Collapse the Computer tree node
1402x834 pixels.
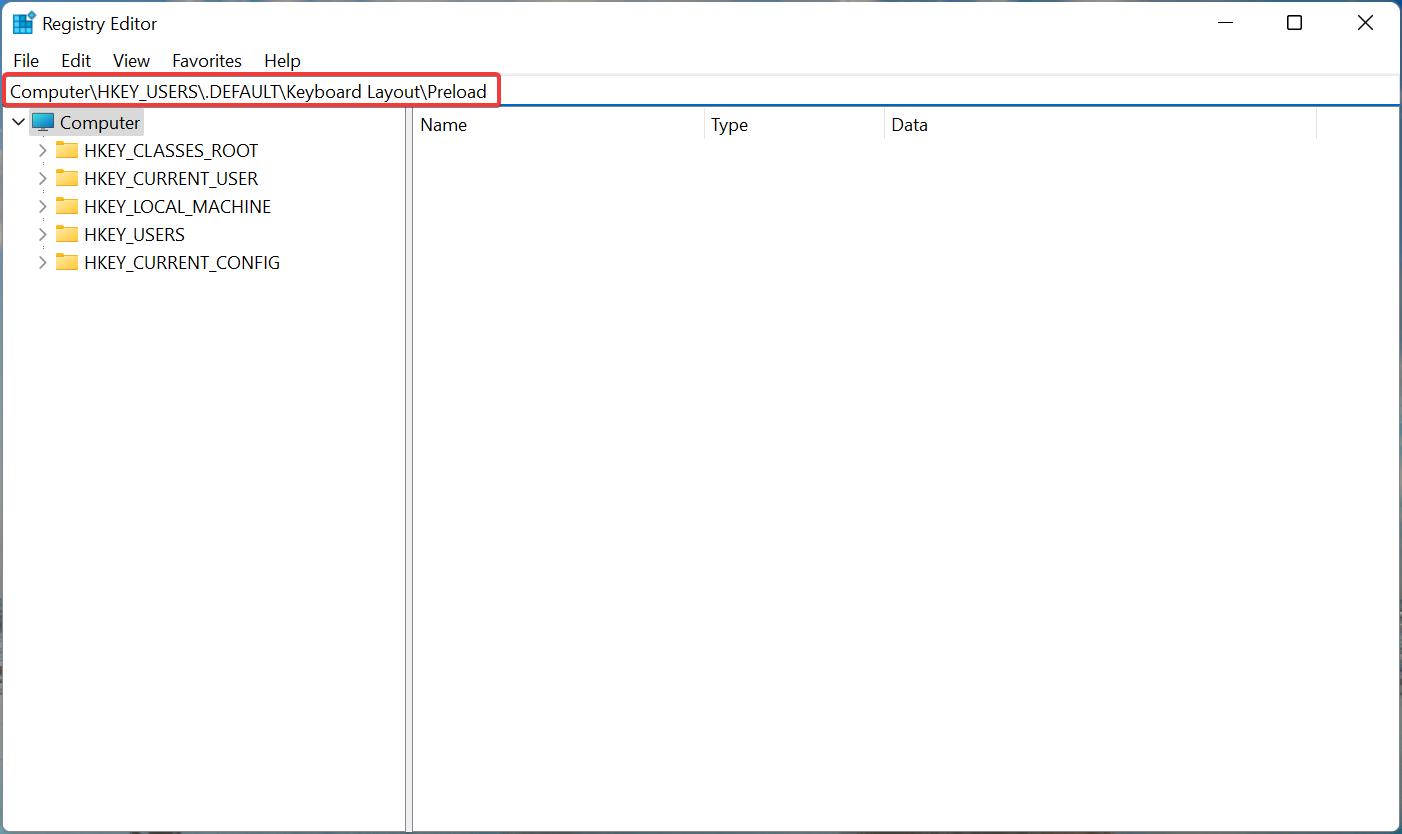[18, 122]
